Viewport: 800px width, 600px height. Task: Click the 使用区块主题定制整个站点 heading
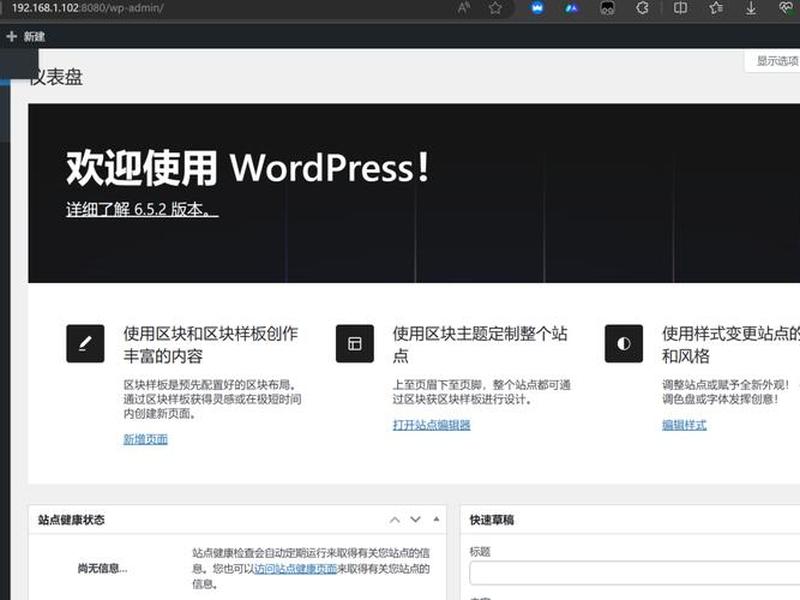(x=480, y=344)
